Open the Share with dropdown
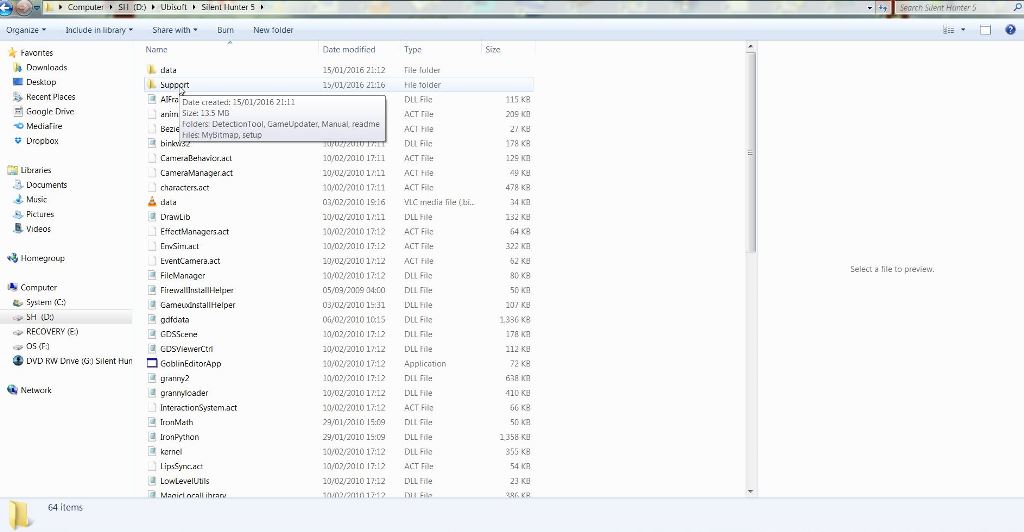The height and width of the screenshot is (532, 1024). click(x=174, y=30)
